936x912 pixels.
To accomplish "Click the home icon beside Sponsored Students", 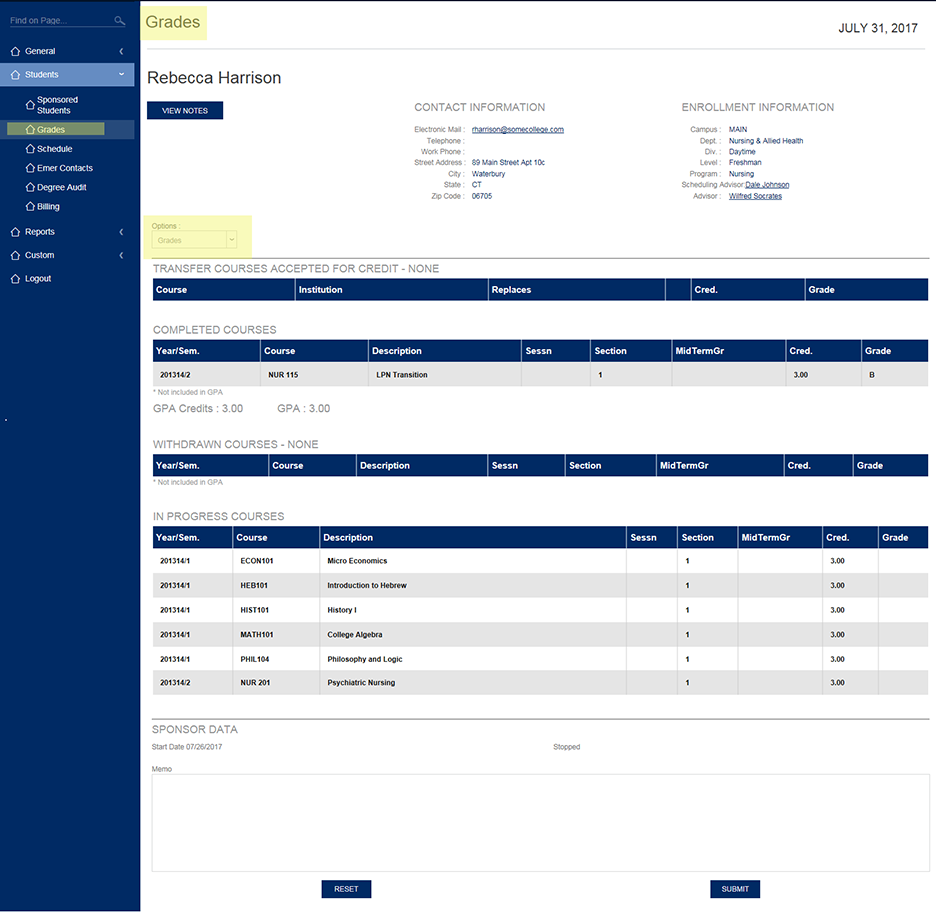I will (x=29, y=104).
